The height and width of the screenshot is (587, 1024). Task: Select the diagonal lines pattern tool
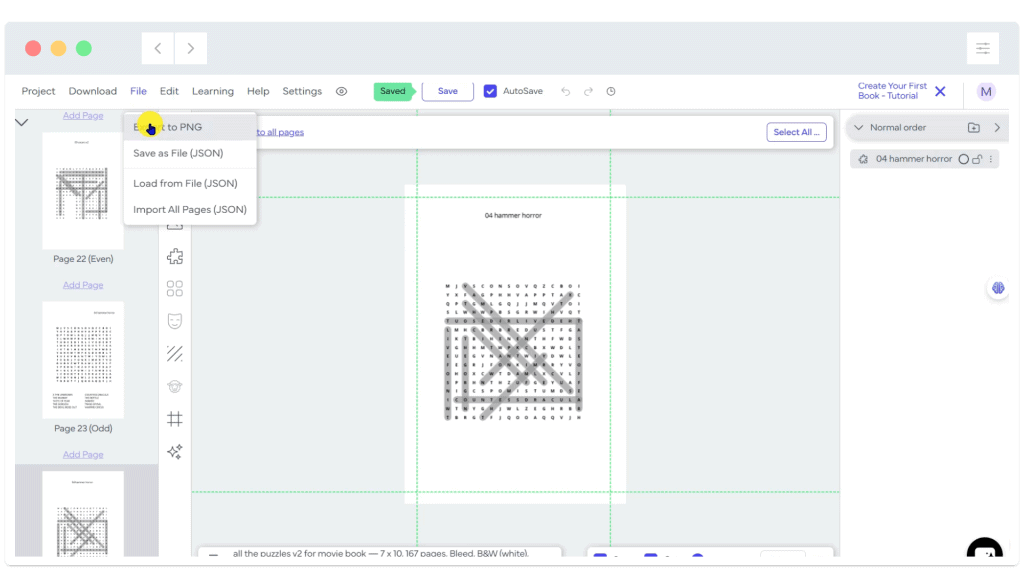pyautogui.click(x=174, y=354)
